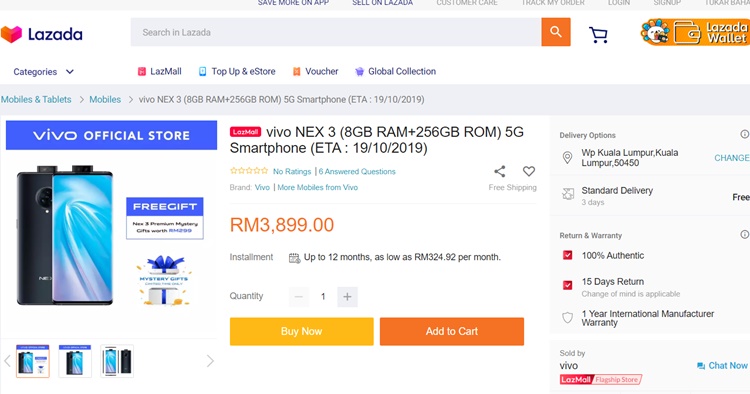
Task: Click the 15 Days Return checkmark
Action: [567, 285]
